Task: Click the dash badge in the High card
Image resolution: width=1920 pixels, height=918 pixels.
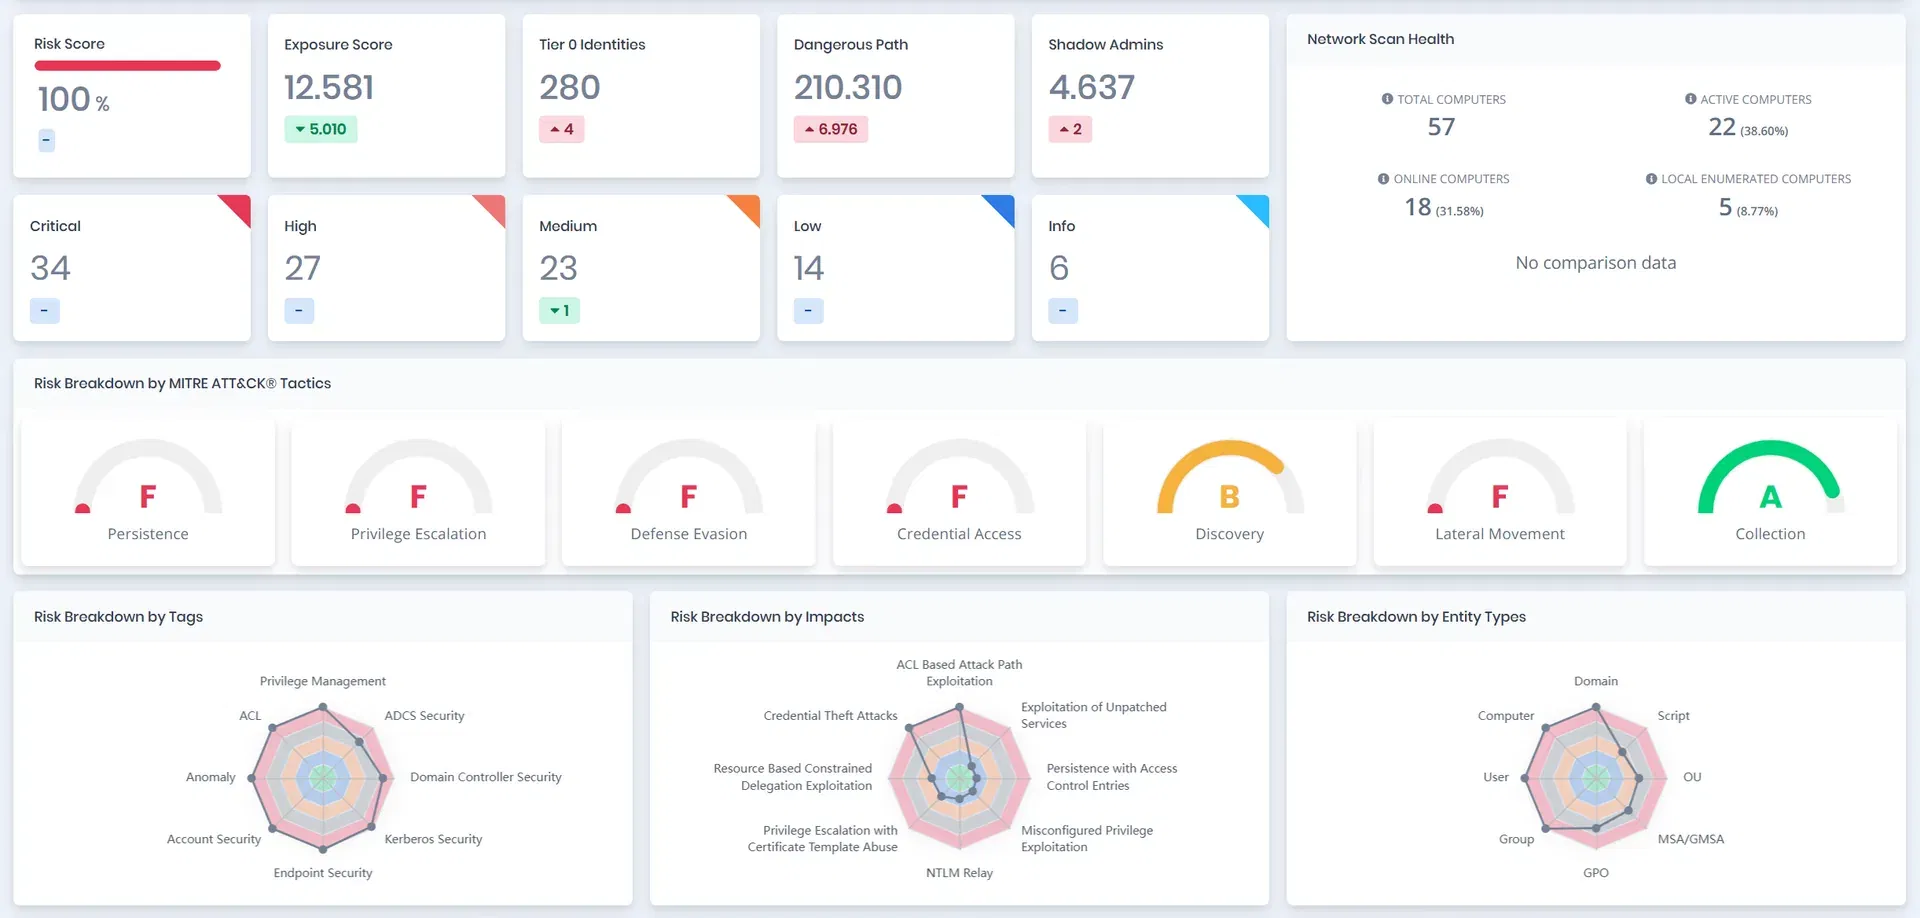Action: click(299, 311)
